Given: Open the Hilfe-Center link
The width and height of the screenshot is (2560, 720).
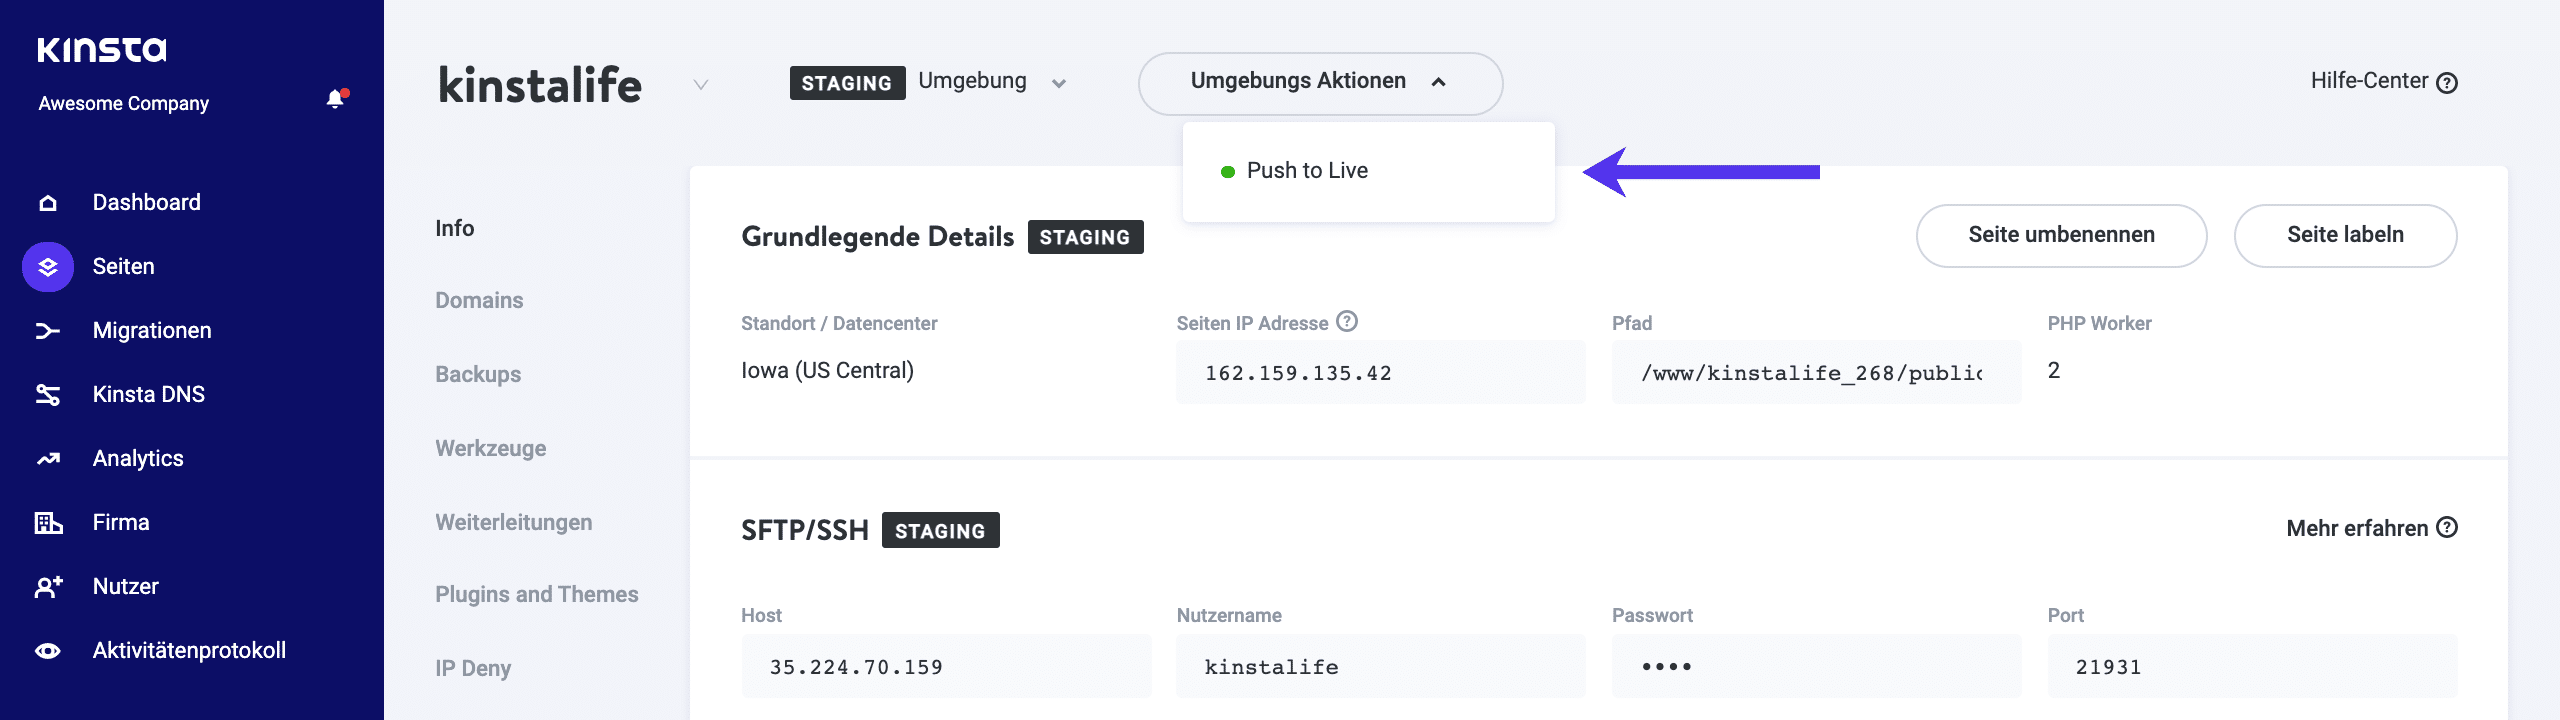Looking at the screenshot, I should point(2383,81).
